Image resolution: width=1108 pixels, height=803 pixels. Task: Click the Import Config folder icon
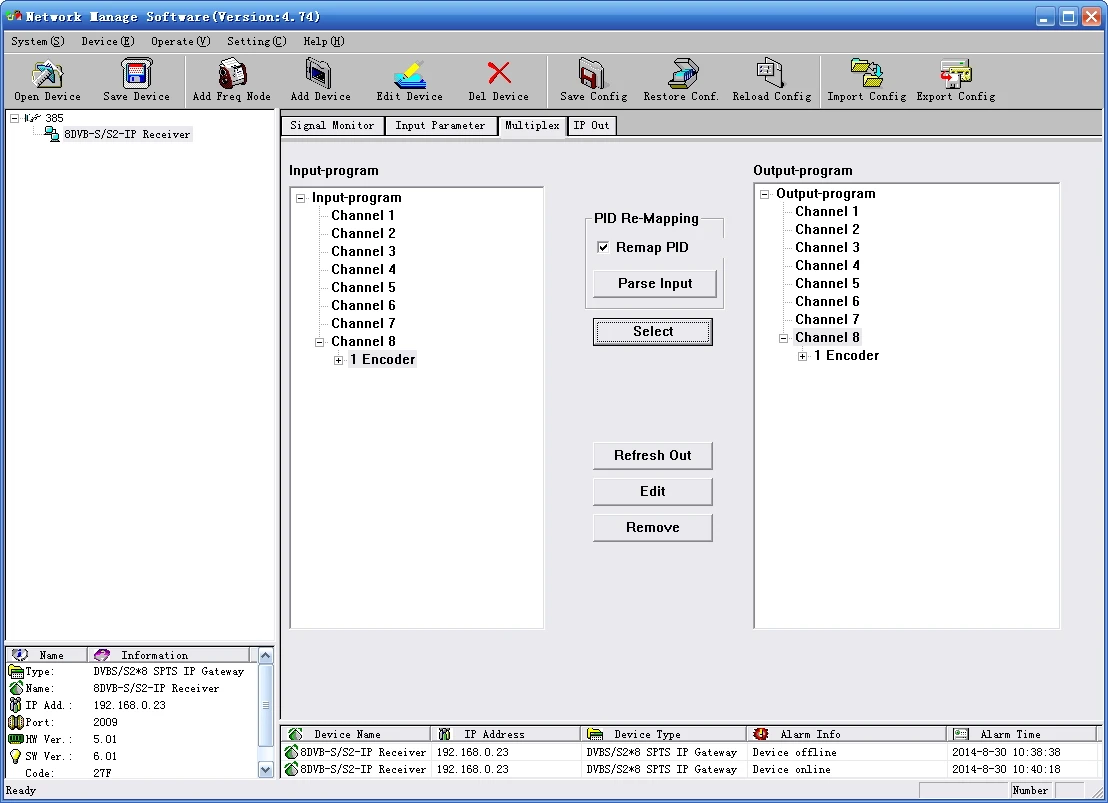click(x=866, y=74)
